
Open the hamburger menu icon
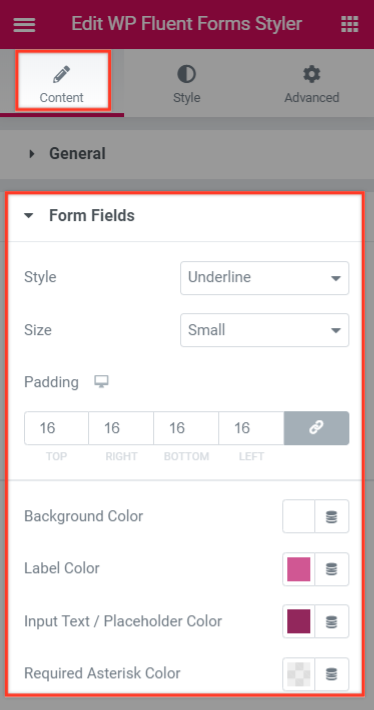click(x=24, y=24)
